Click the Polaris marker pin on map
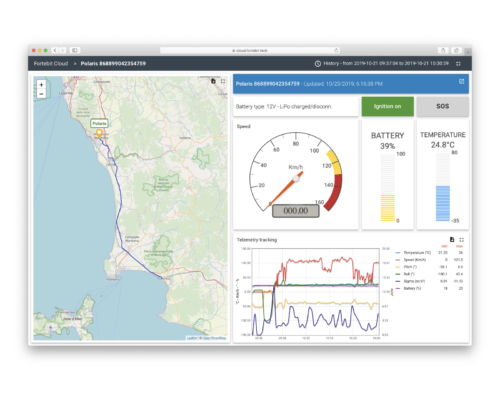500x401 pixels. coord(99,133)
